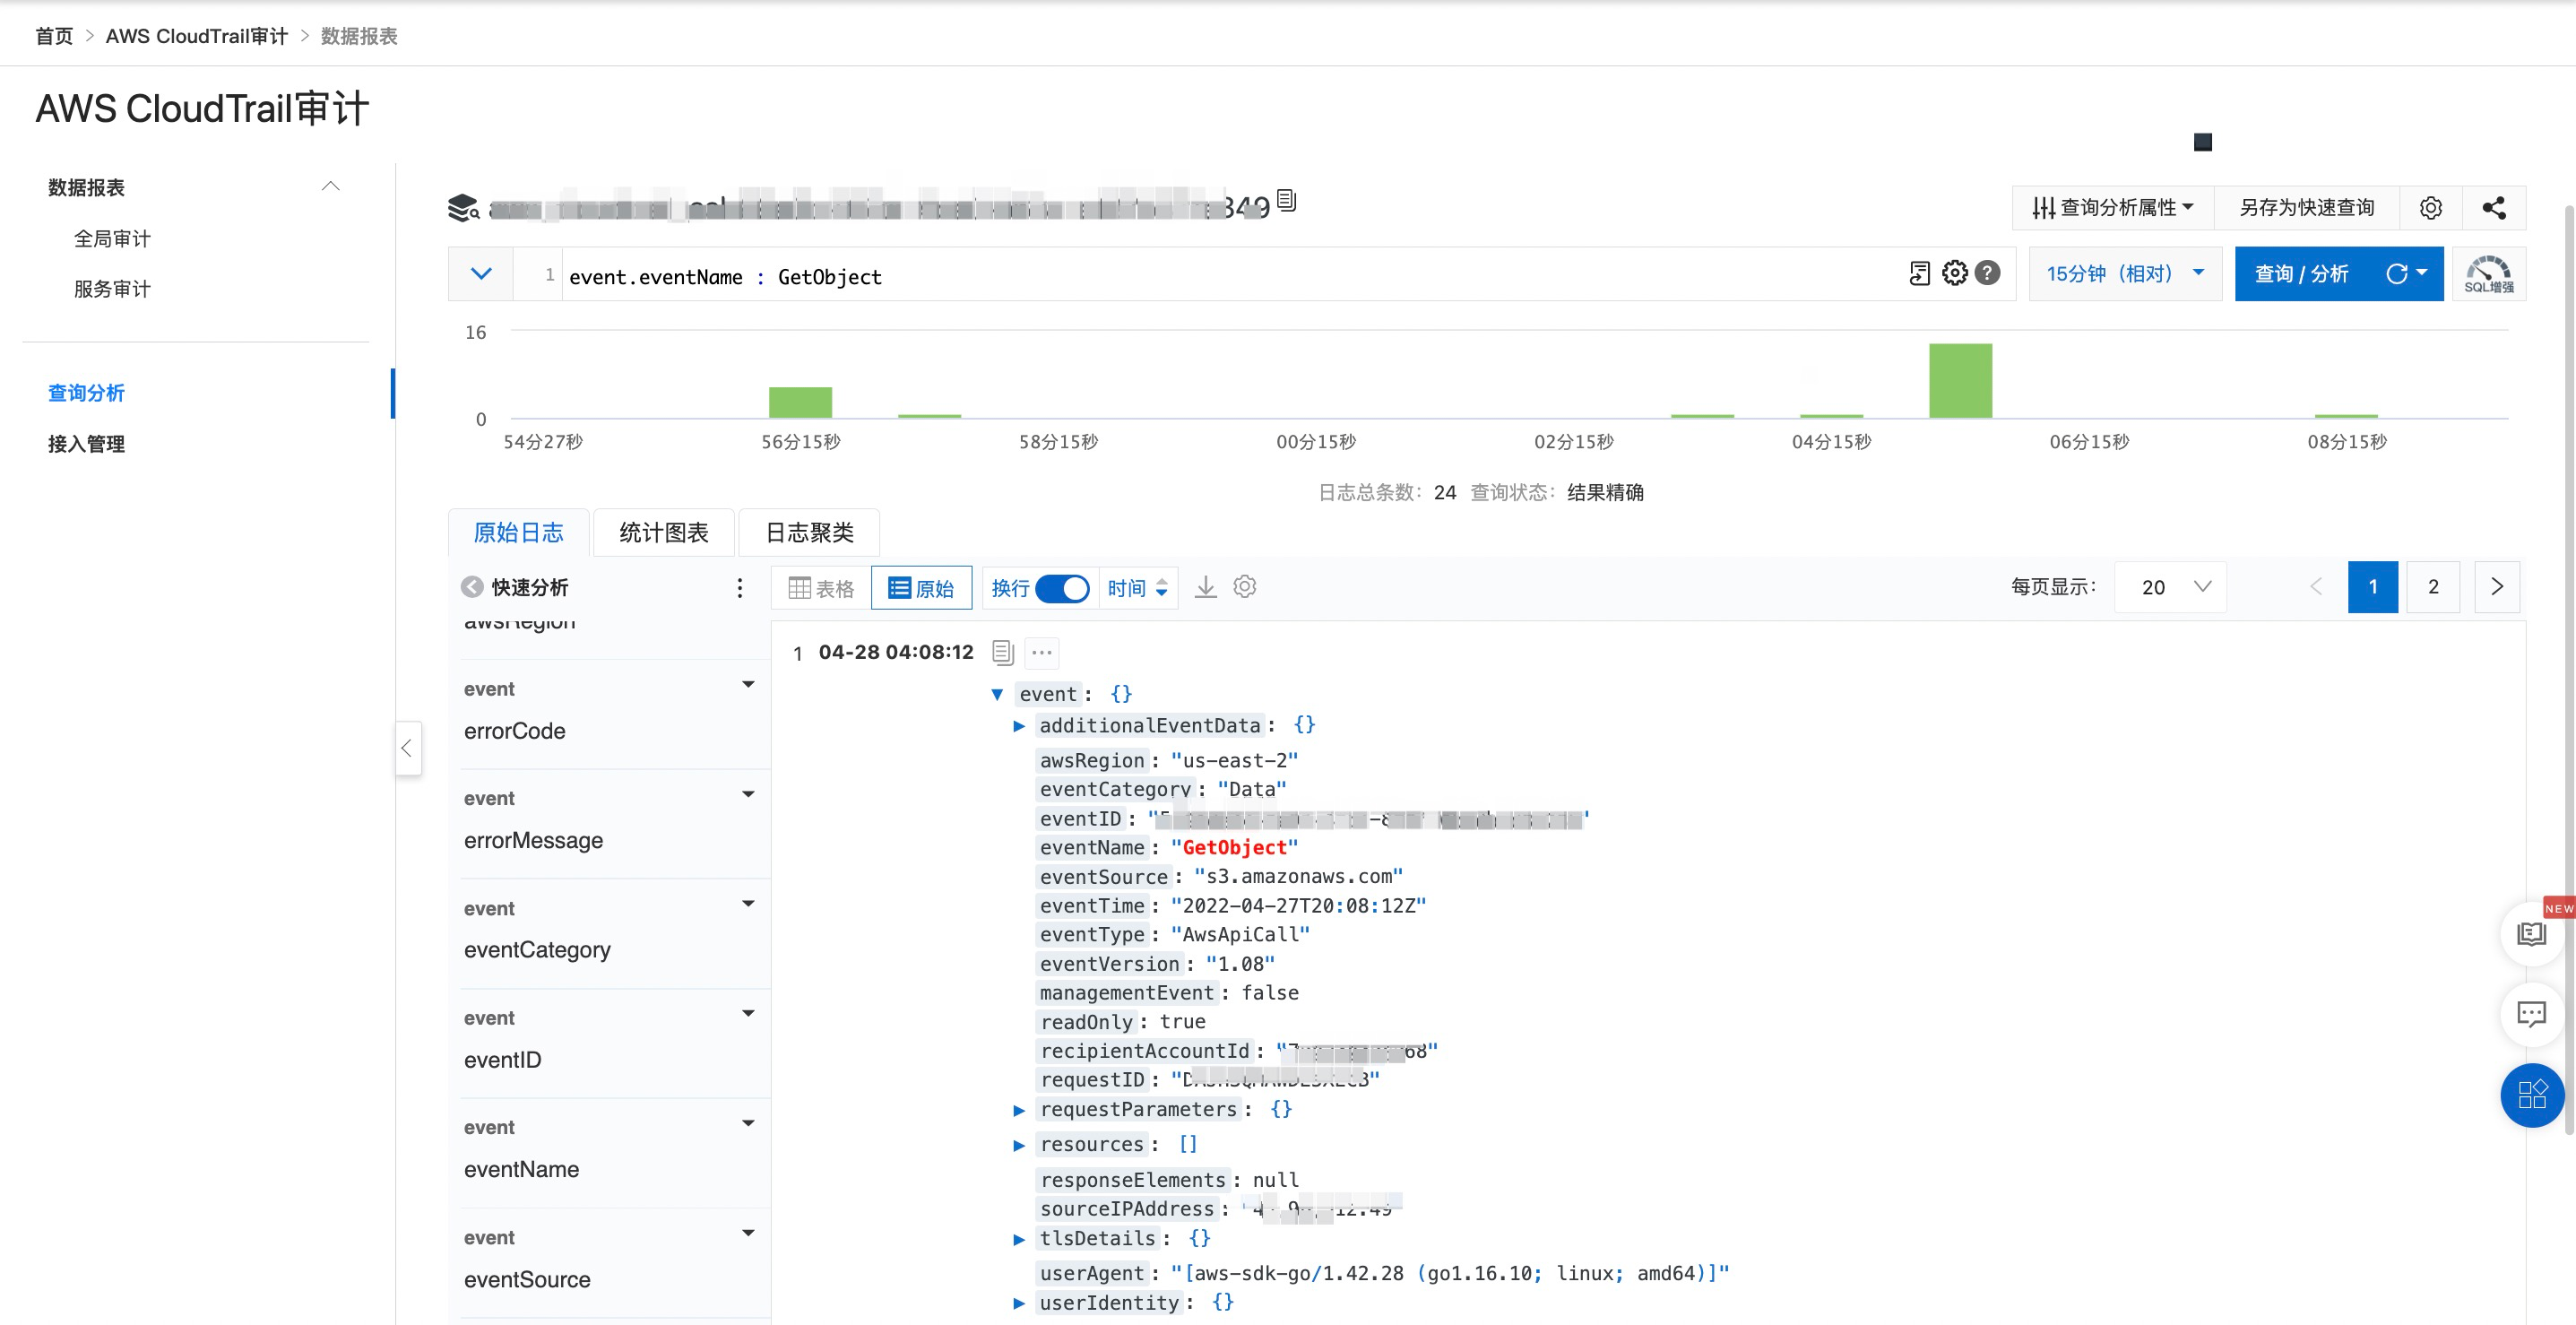Go to results page 2
Viewport: 2576px width, 1325px height.
2433,587
